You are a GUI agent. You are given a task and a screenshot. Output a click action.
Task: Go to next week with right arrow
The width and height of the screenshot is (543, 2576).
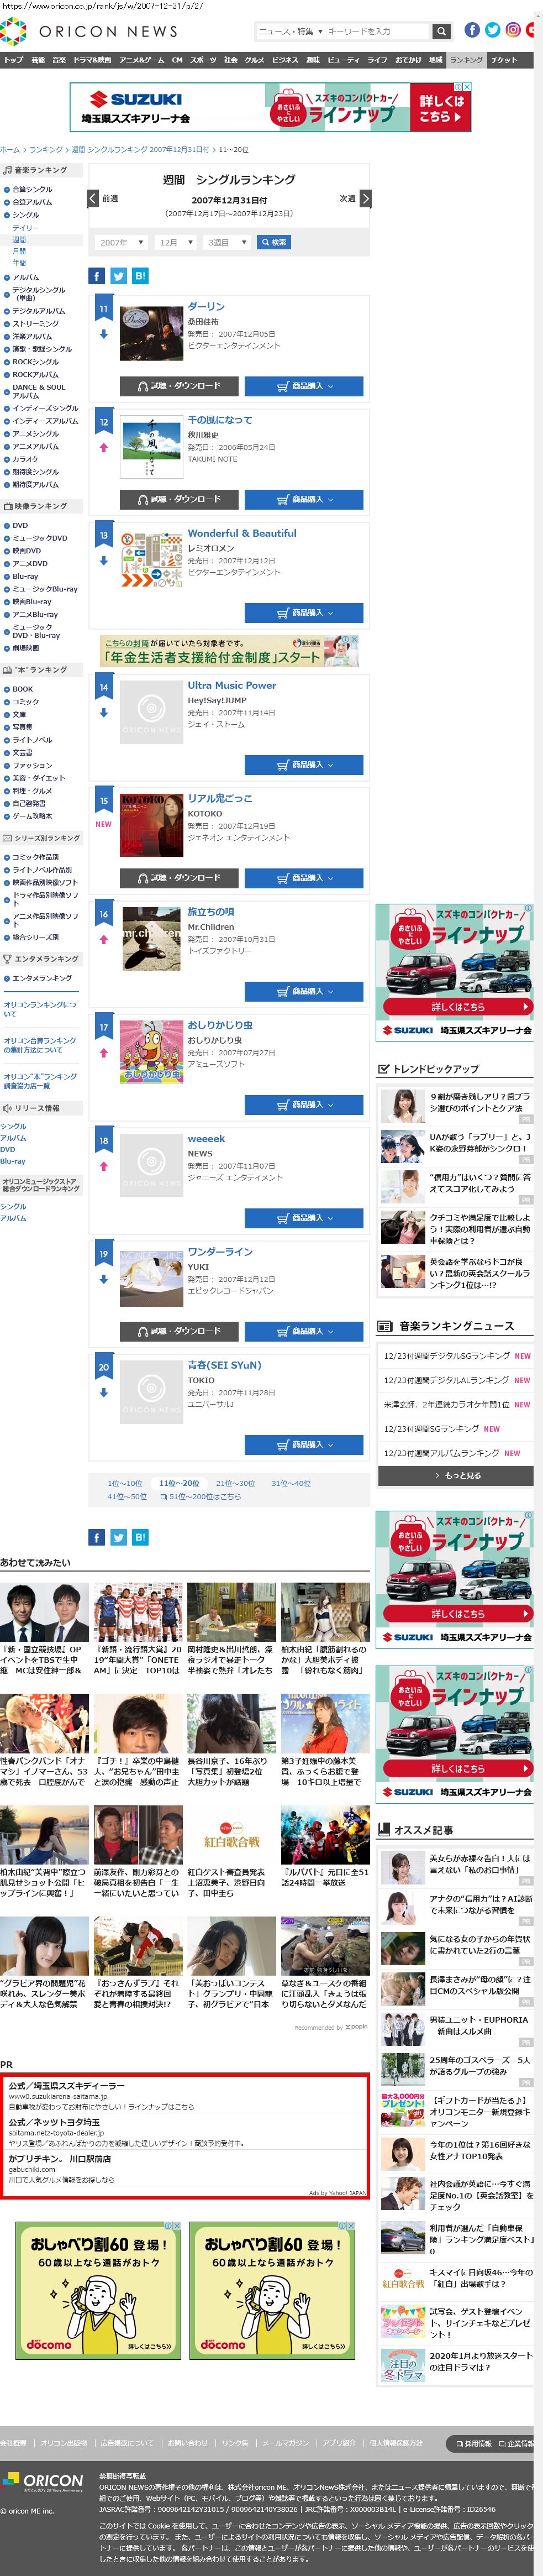(x=365, y=198)
